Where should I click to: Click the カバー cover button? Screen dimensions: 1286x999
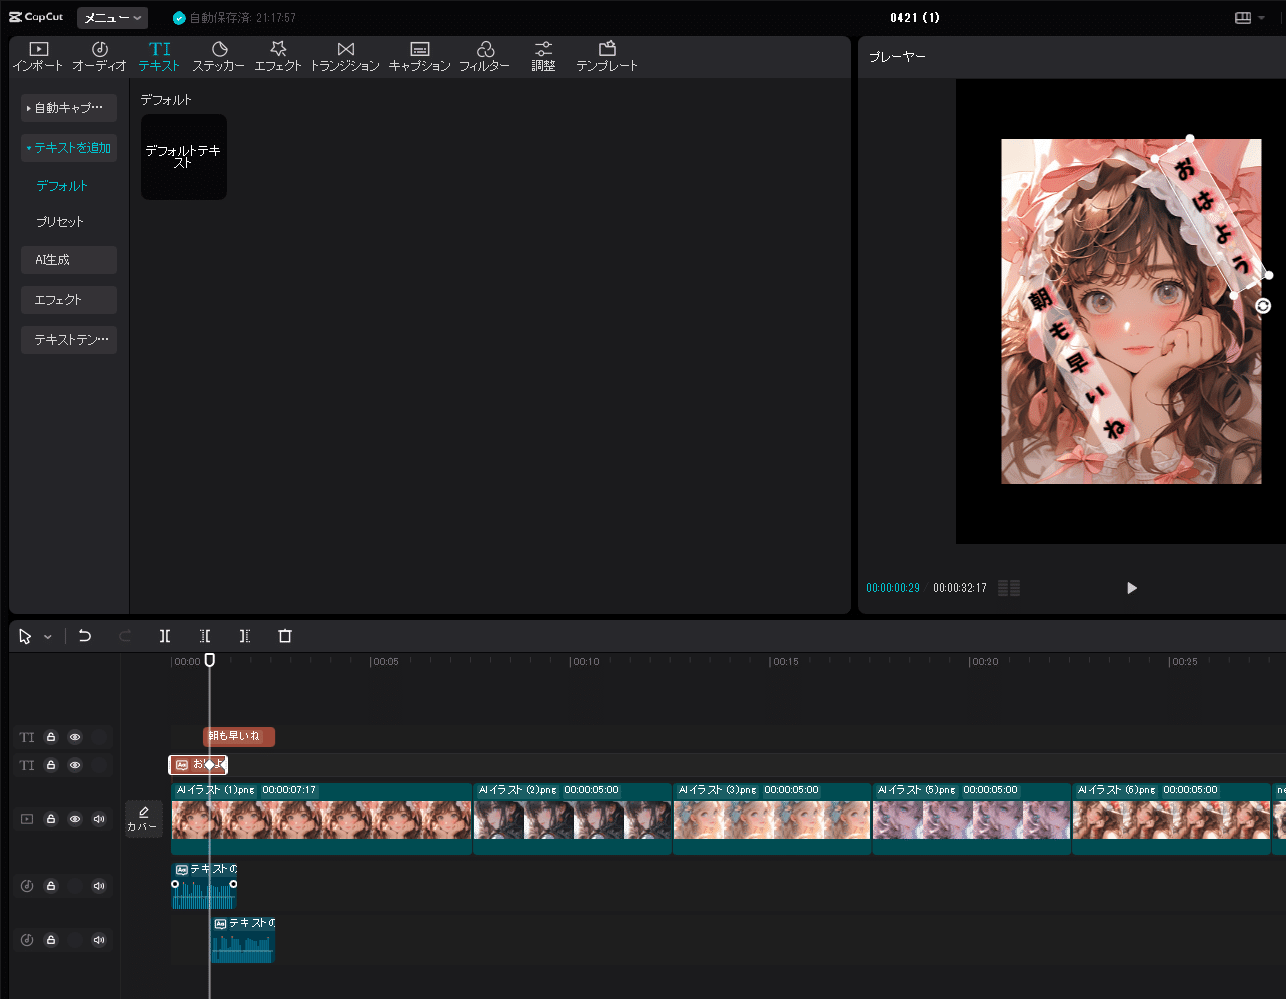pos(143,819)
